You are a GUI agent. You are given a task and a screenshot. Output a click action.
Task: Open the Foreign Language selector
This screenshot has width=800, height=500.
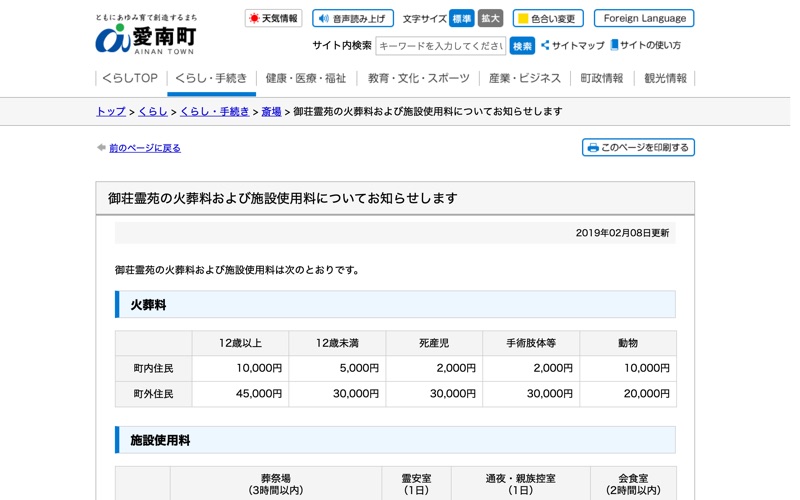coord(644,18)
